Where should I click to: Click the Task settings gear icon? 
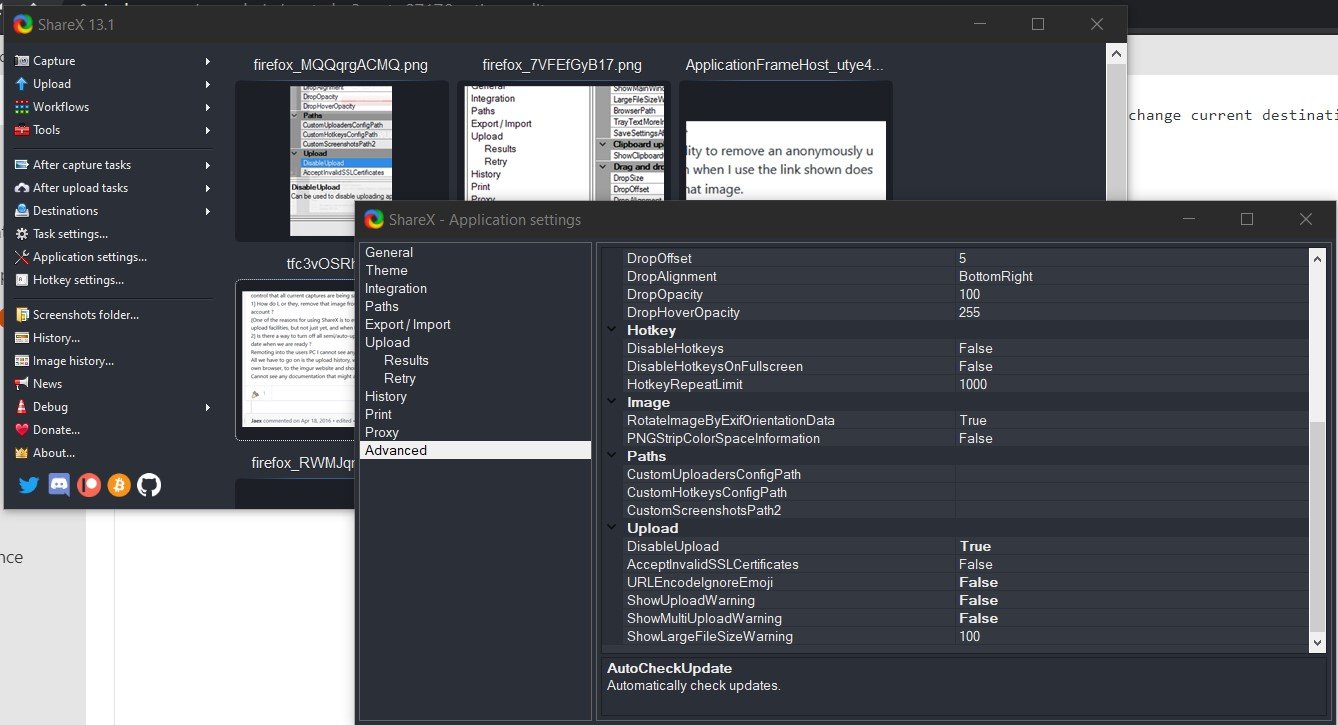22,234
